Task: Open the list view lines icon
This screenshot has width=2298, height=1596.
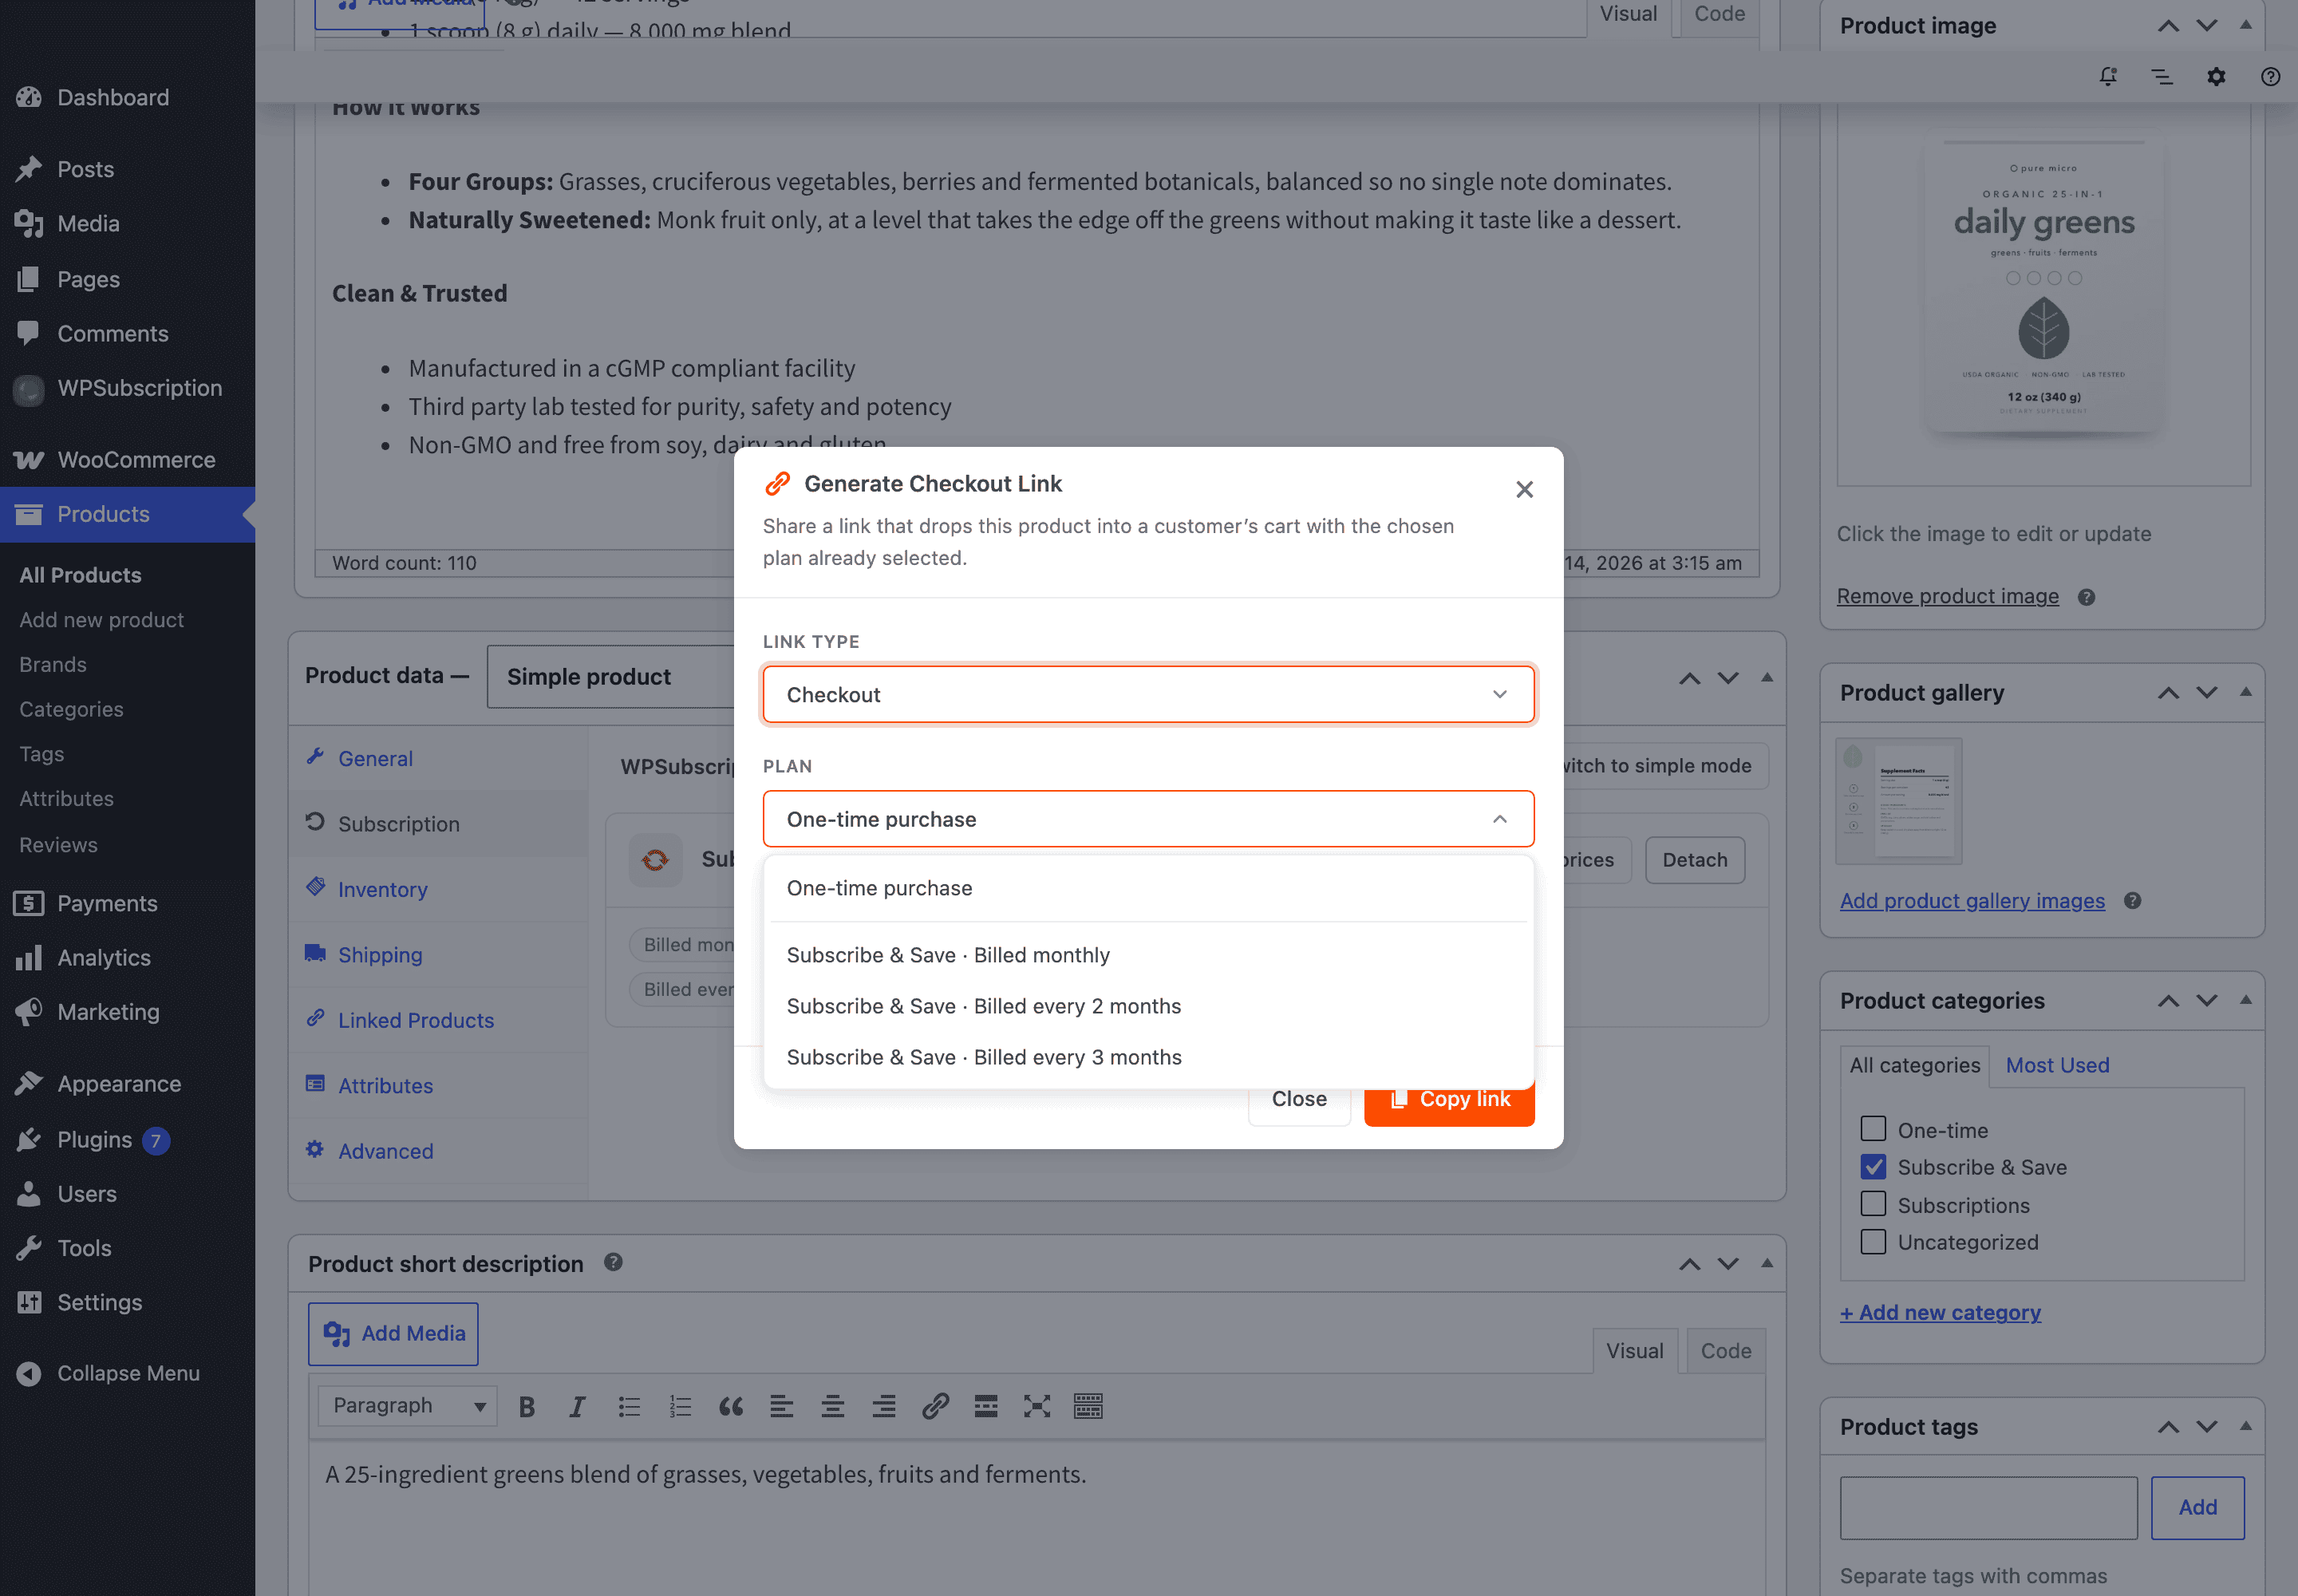Action: 2162,77
